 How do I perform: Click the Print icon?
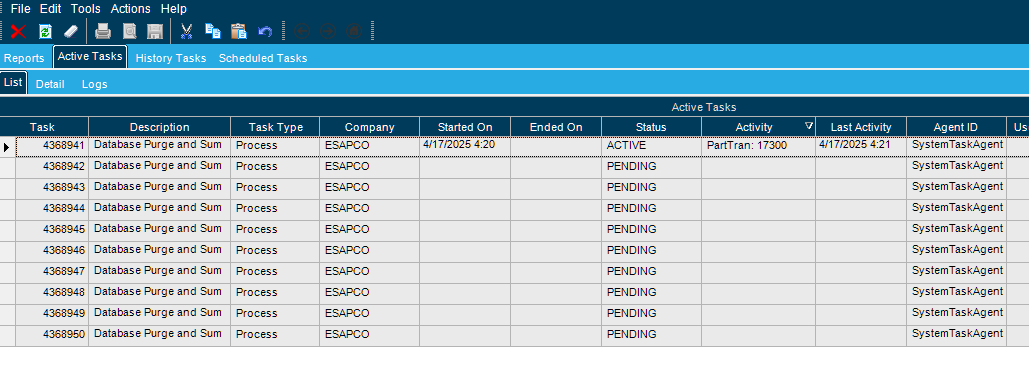pyautogui.click(x=104, y=31)
